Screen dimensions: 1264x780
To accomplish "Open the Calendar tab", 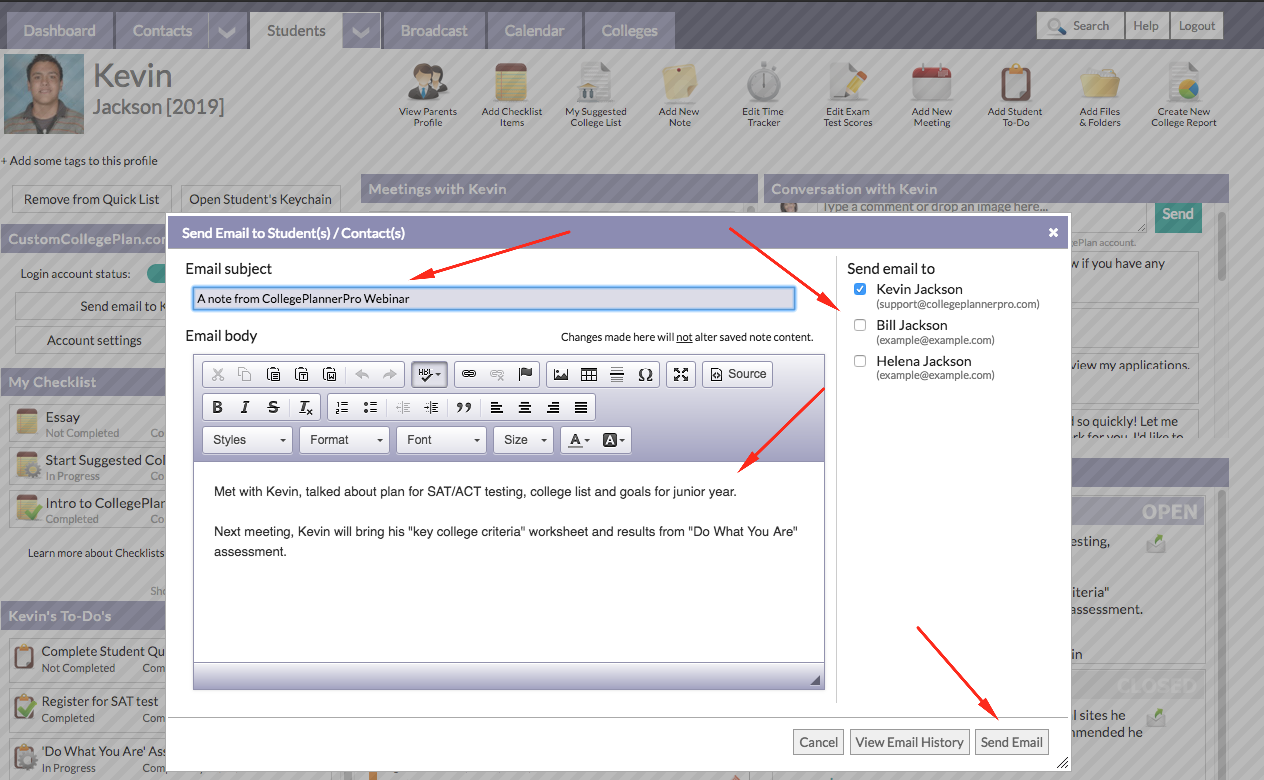I will [x=534, y=31].
